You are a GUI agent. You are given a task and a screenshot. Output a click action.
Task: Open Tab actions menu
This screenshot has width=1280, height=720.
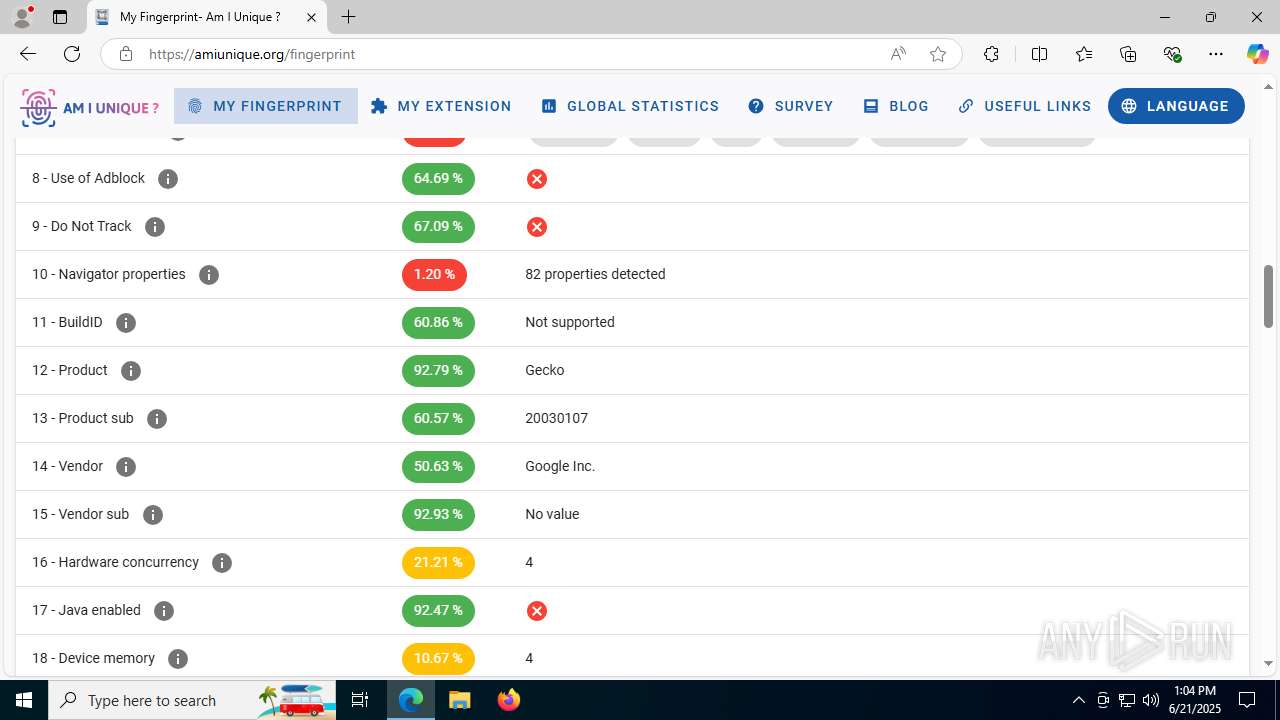point(60,17)
